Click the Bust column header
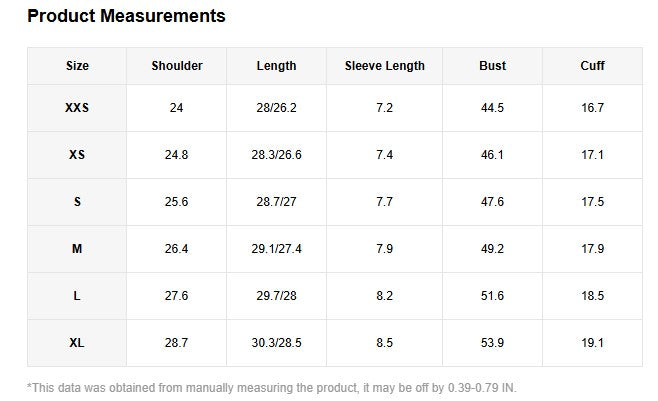The width and height of the screenshot is (658, 401). tap(492, 66)
